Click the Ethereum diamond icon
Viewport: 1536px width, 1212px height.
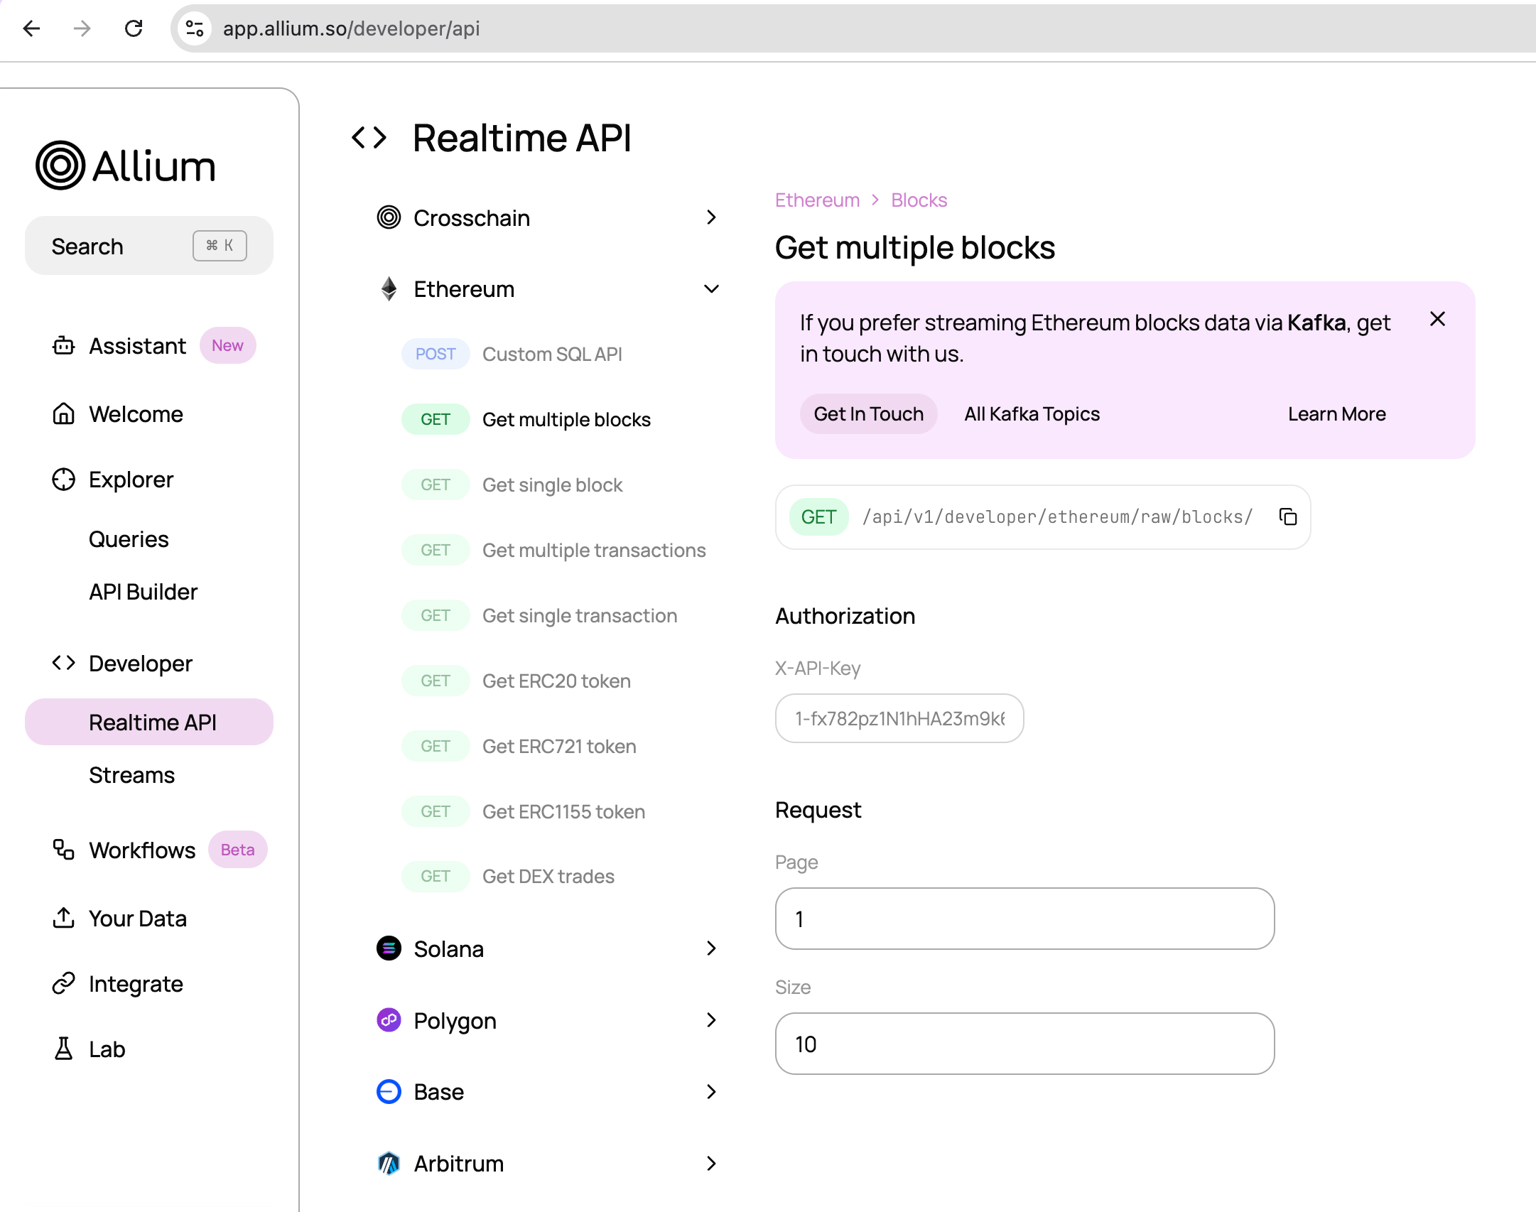[389, 289]
